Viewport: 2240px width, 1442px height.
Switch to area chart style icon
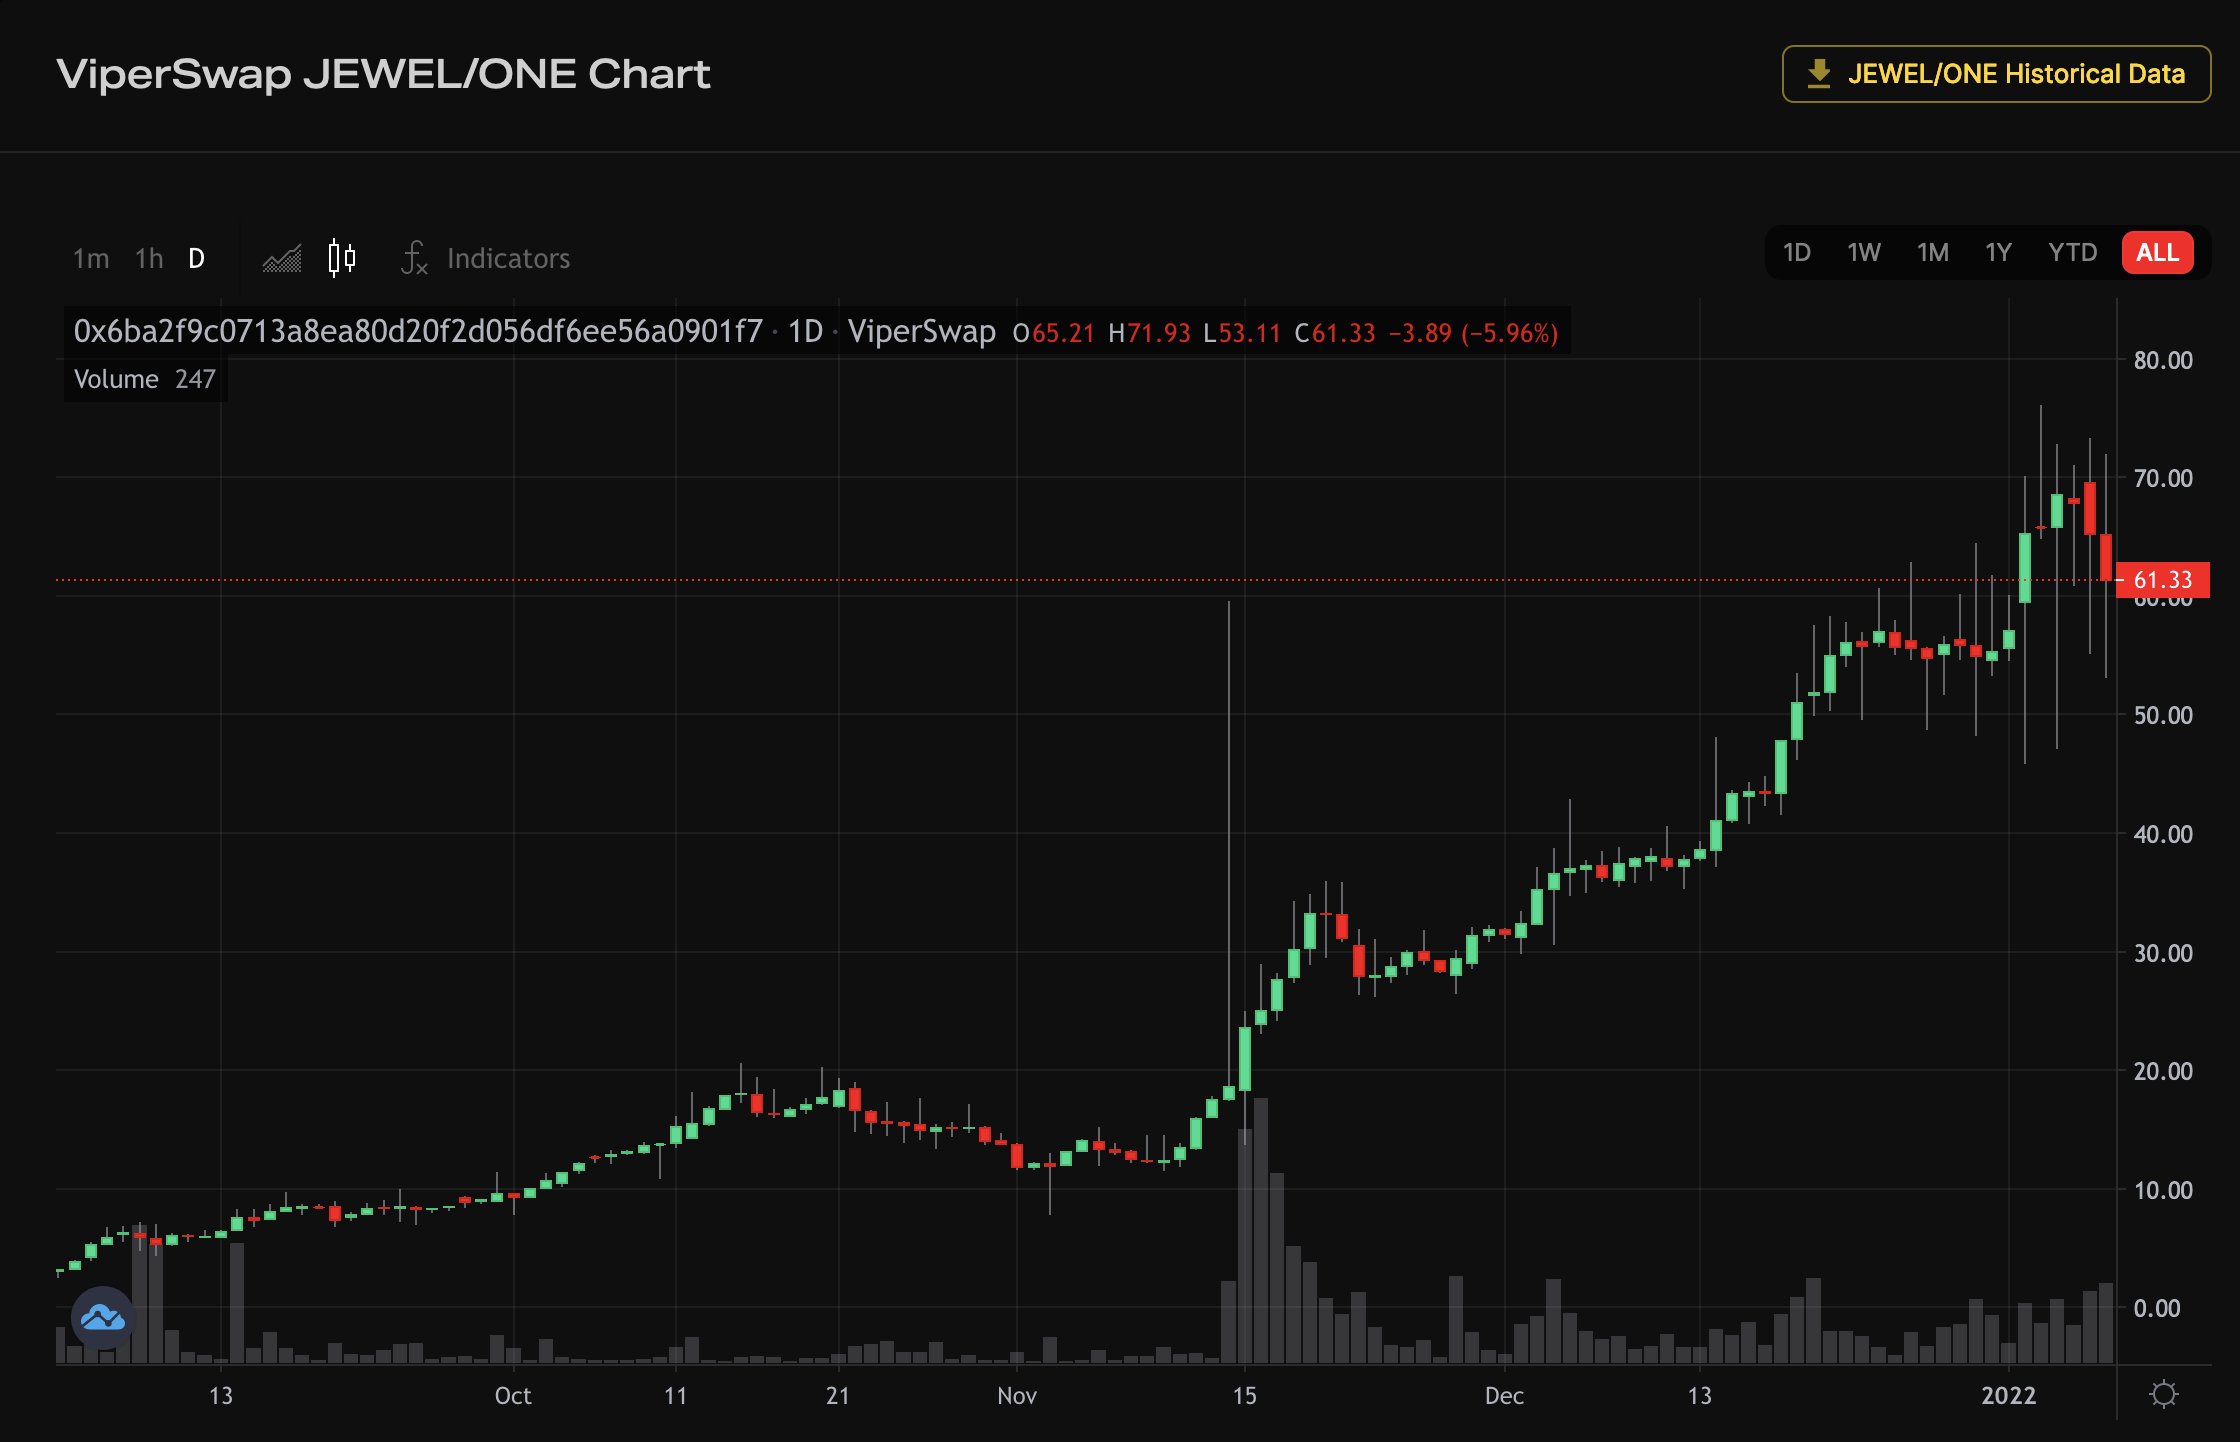point(282,259)
